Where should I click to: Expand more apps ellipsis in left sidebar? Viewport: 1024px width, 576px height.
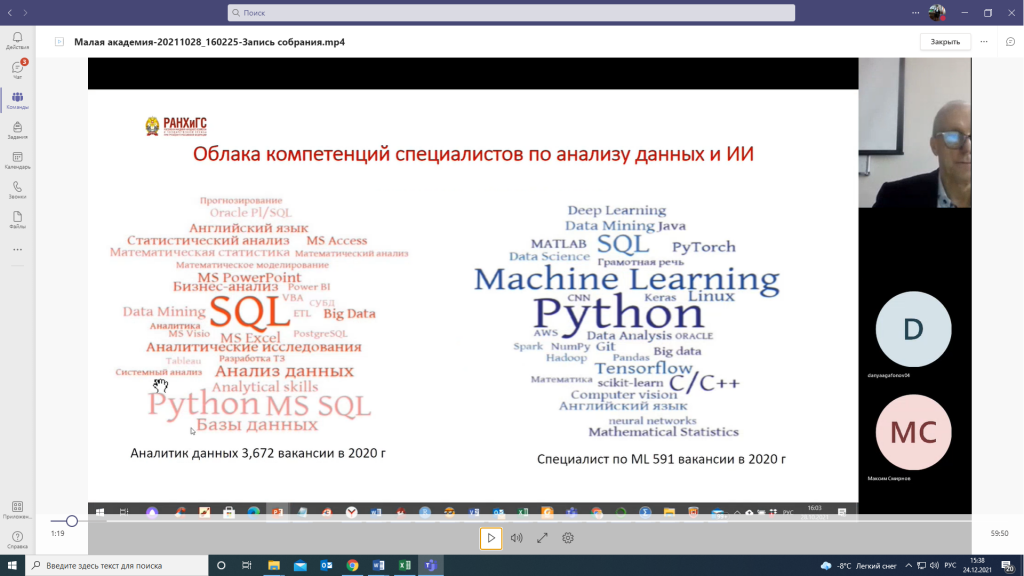pyautogui.click(x=17, y=249)
